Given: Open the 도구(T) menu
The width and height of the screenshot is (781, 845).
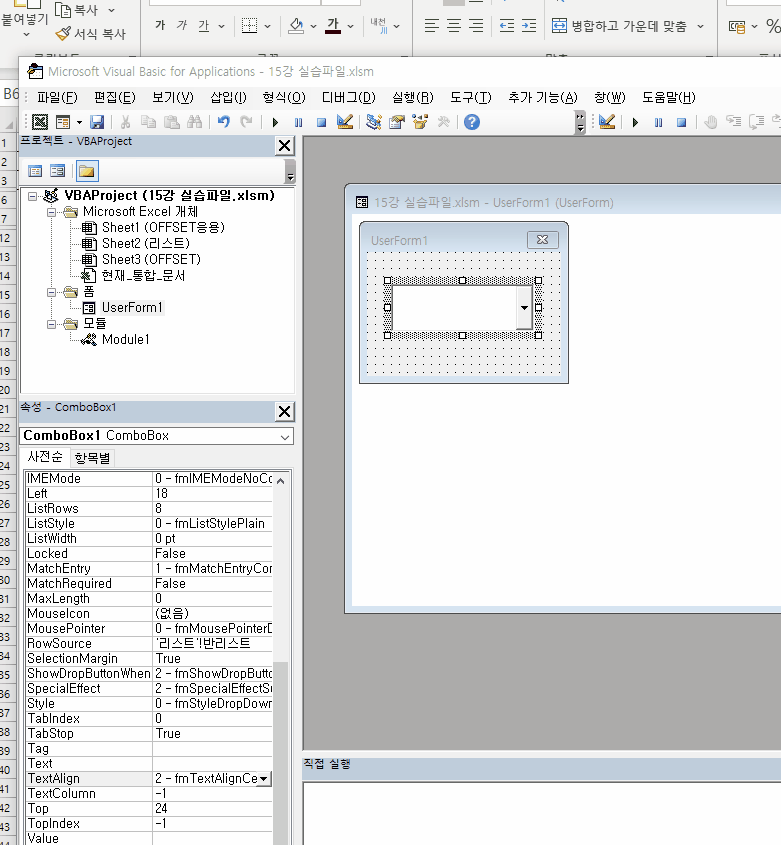Looking at the screenshot, I should [471, 98].
